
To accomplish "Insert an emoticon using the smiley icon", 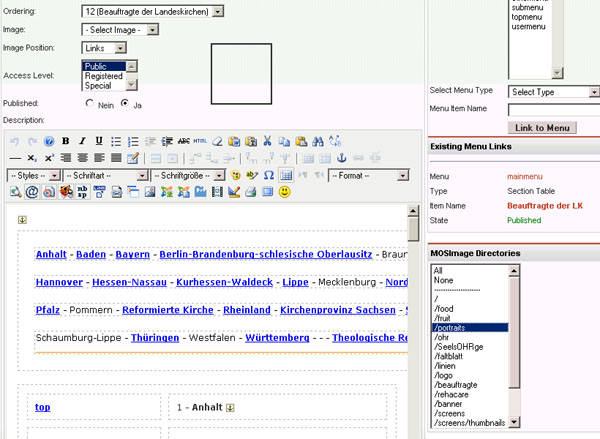I will (285, 192).
